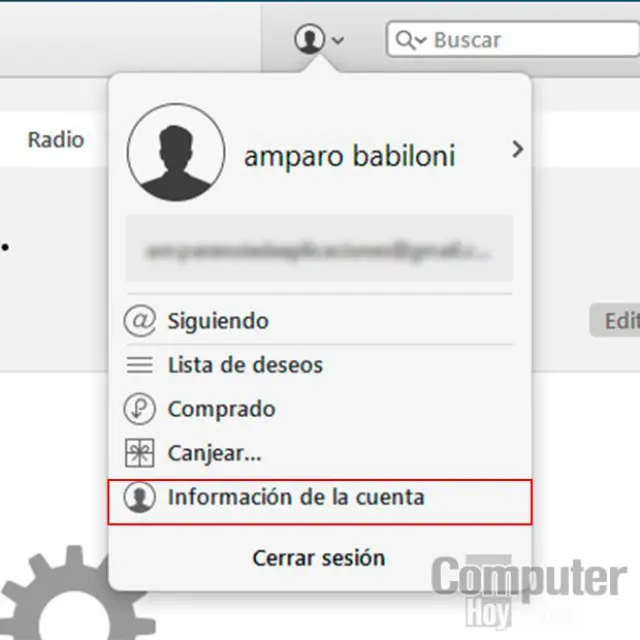Viewport: 640px width, 640px height.
Task: Expand profile with the right chevron arrow
Action: [x=516, y=150]
